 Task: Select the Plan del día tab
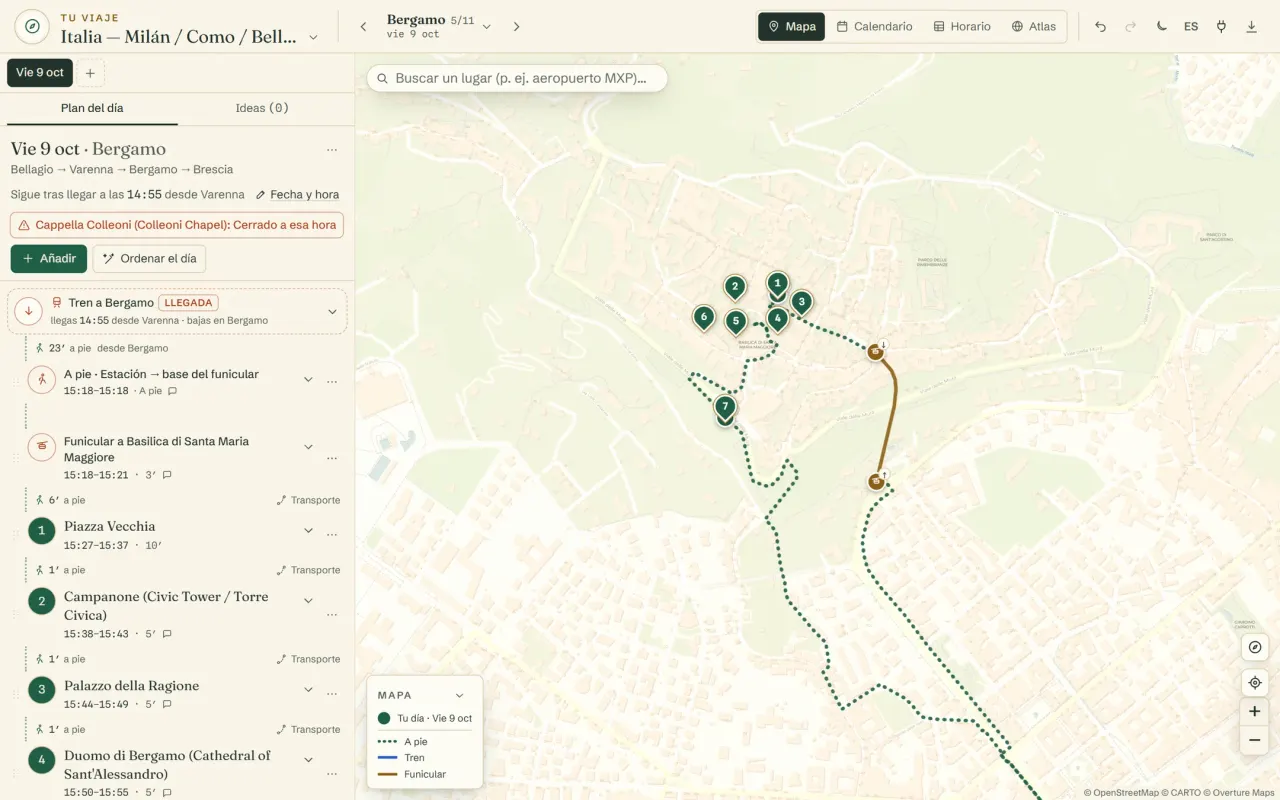click(x=92, y=108)
